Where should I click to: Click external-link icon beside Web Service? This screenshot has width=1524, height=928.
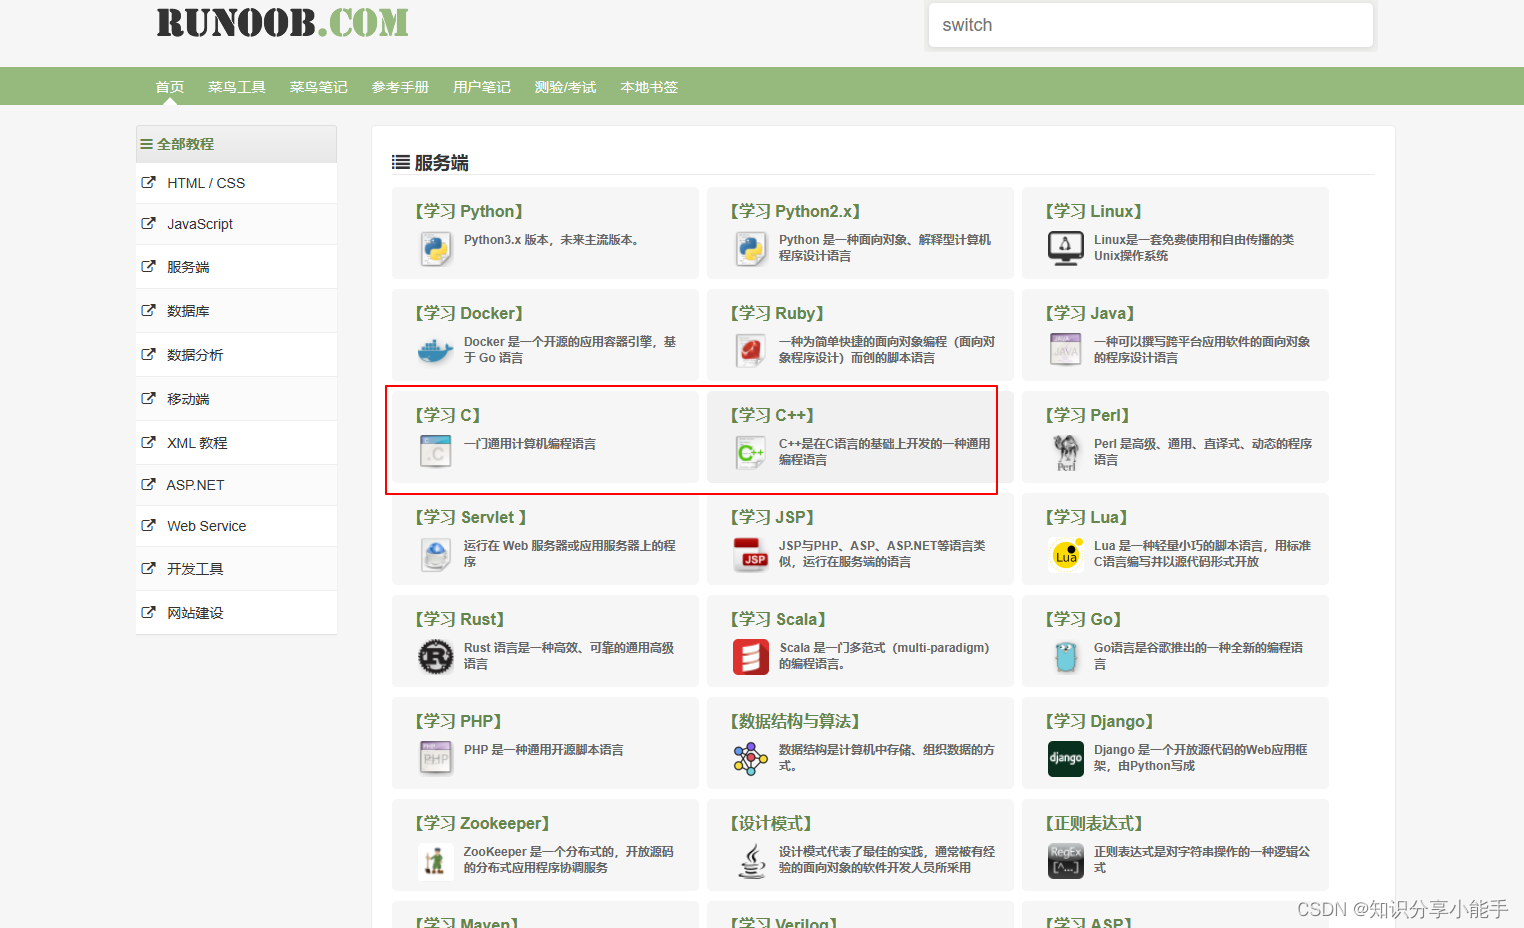(148, 525)
